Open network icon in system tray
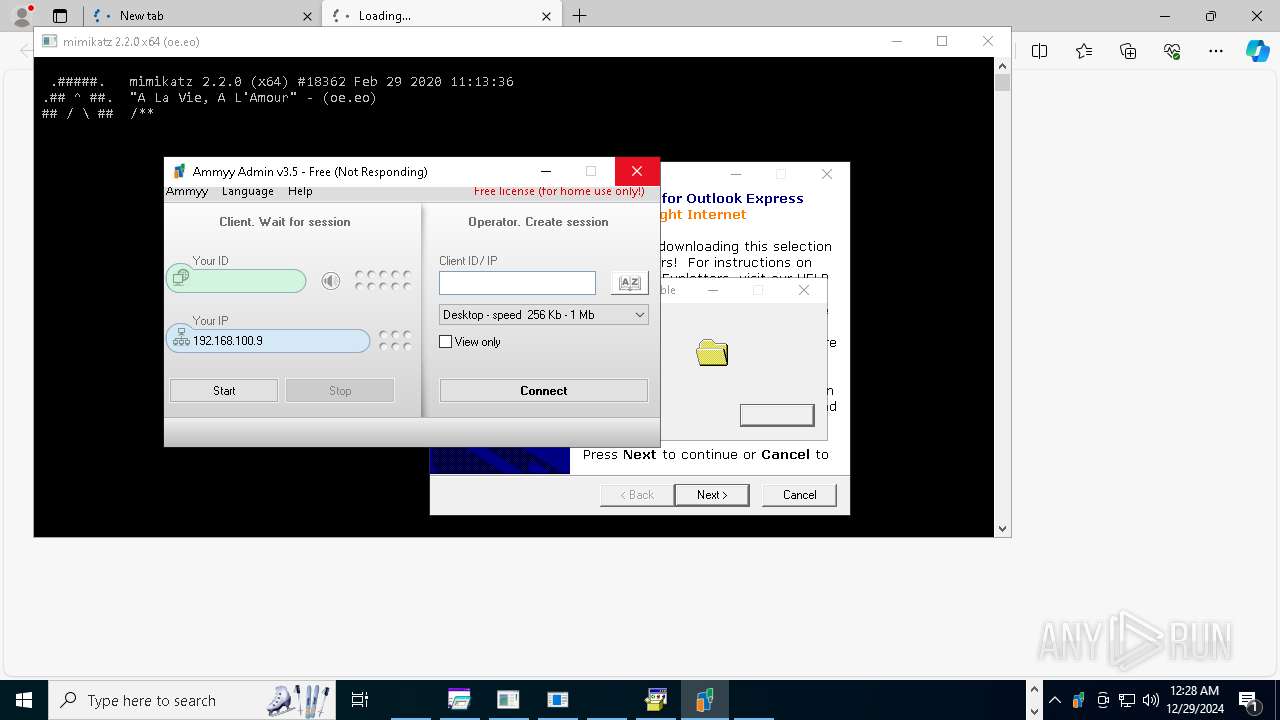 [x=1127, y=700]
